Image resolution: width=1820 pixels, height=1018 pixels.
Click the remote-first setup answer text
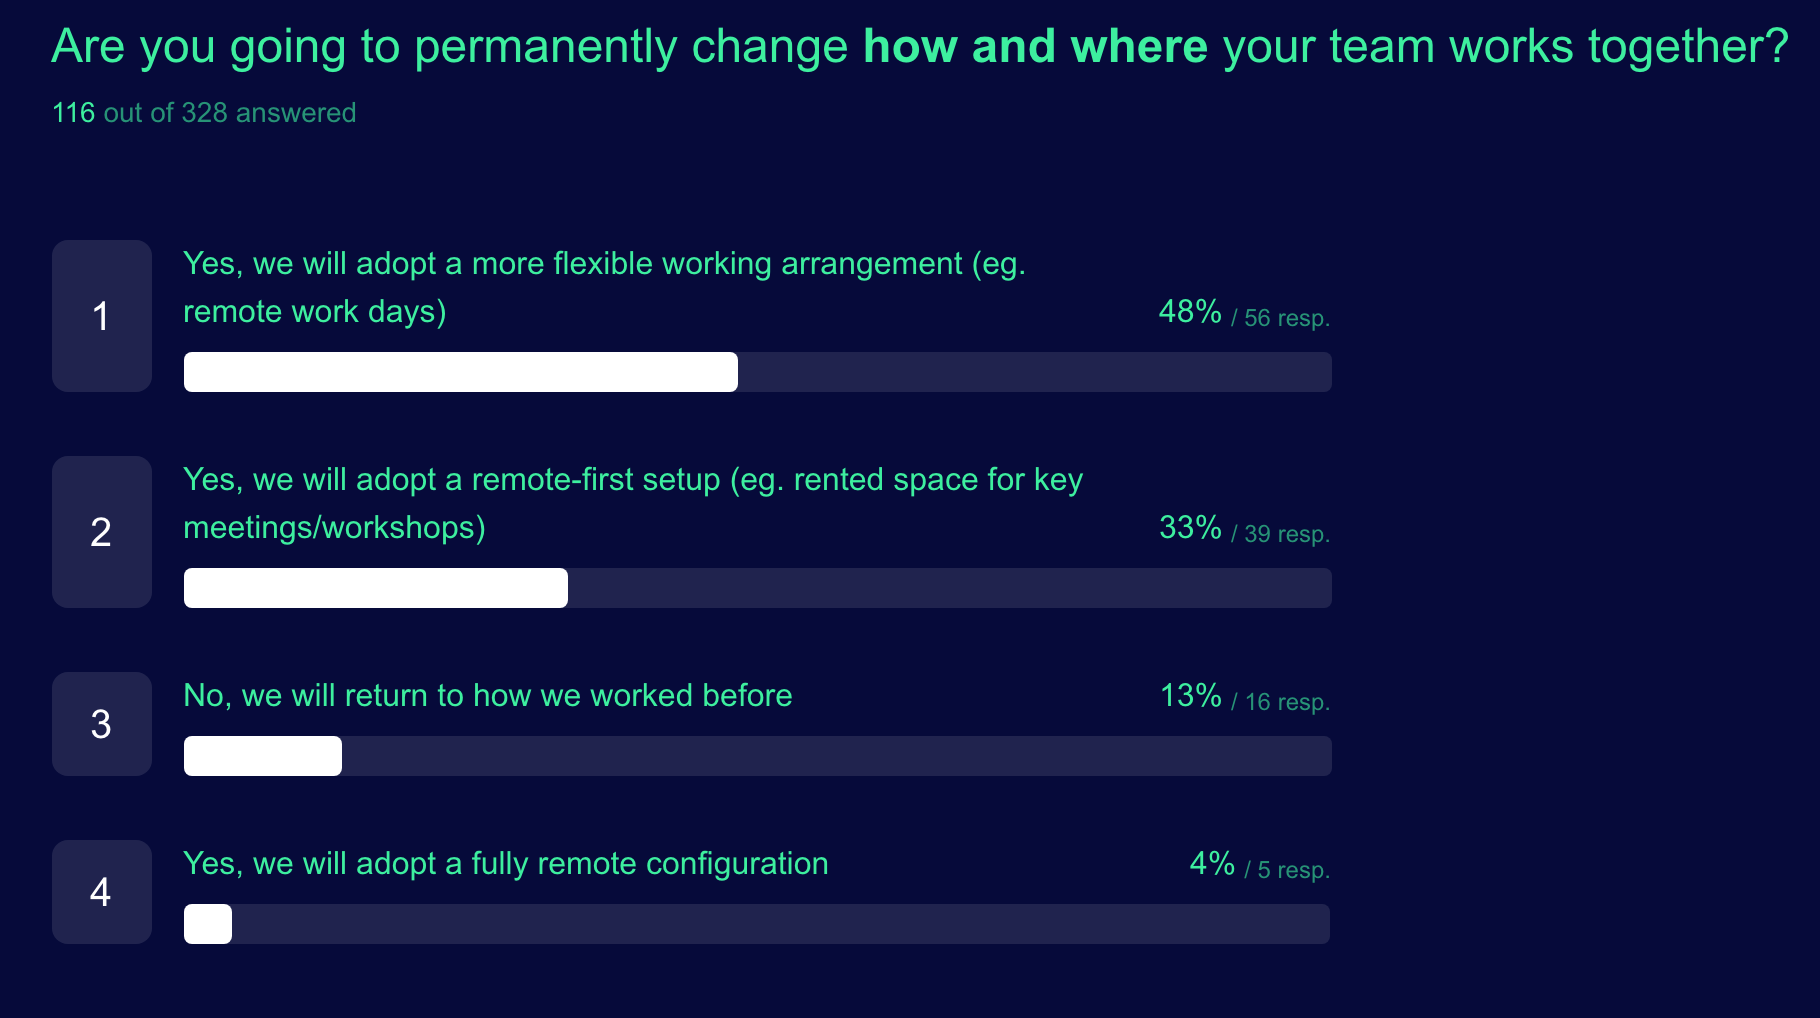pos(632,503)
